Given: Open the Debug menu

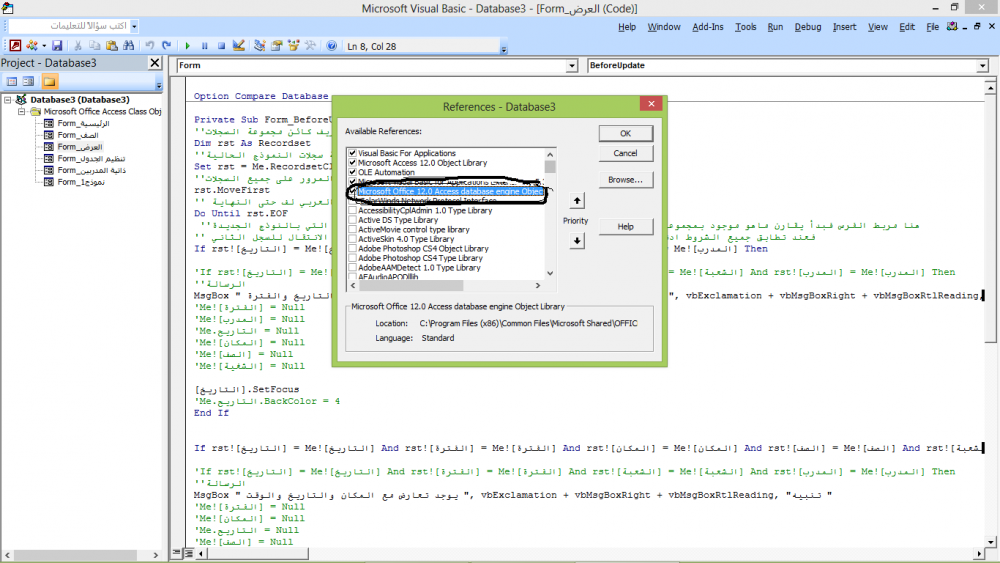Looking at the screenshot, I should (808, 27).
